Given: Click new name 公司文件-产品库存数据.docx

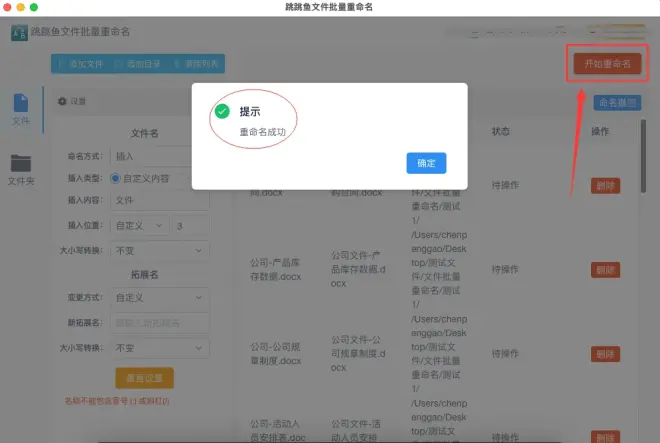Looking at the screenshot, I should click(x=358, y=270).
